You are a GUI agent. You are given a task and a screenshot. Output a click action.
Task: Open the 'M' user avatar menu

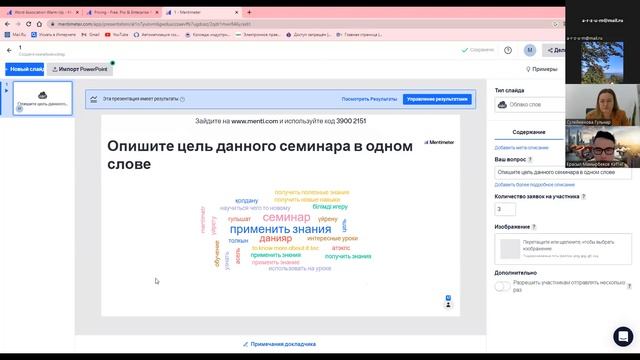[x=530, y=50]
